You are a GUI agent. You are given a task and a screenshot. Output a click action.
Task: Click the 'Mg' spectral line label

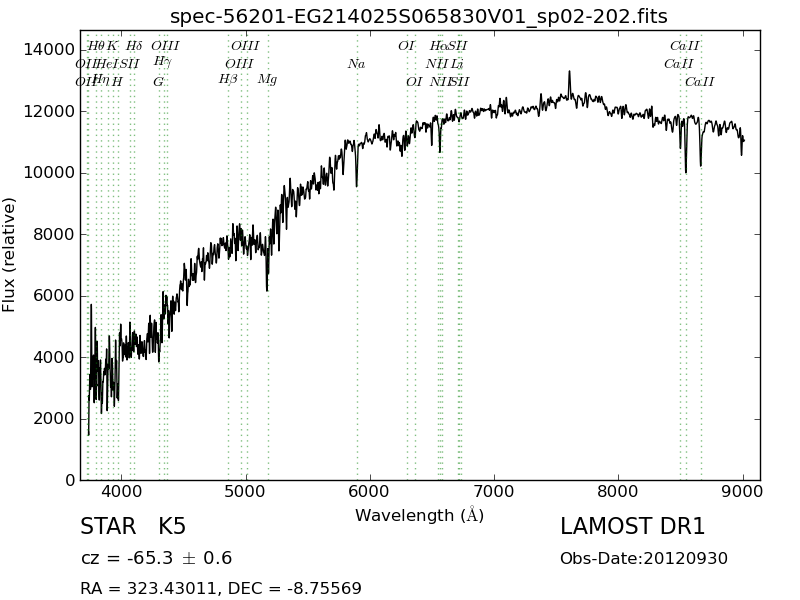point(267,80)
